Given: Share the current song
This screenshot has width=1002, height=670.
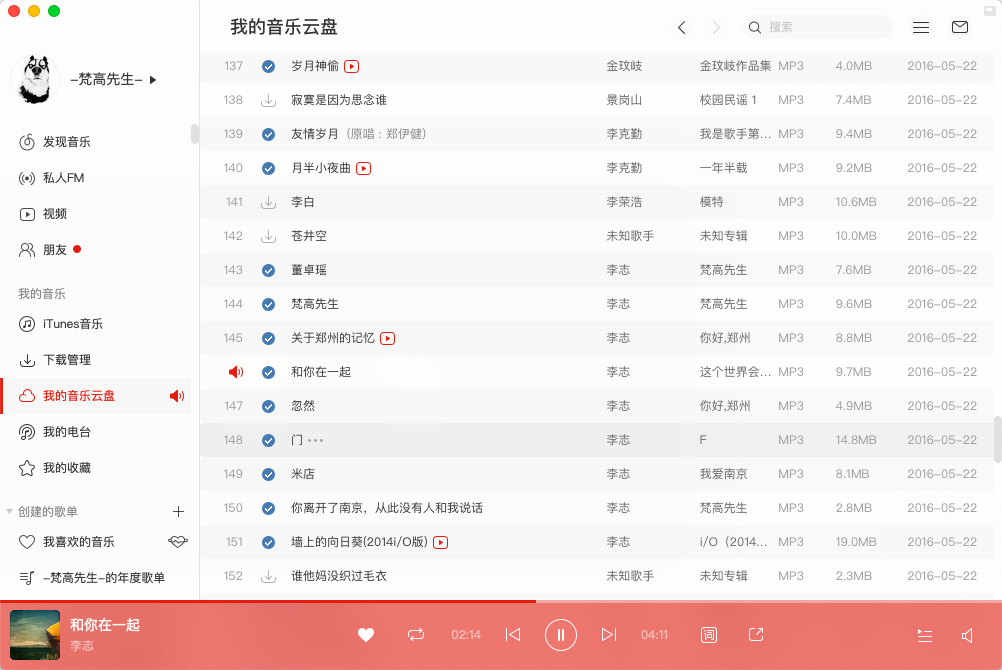Looking at the screenshot, I should pyautogui.click(x=756, y=635).
